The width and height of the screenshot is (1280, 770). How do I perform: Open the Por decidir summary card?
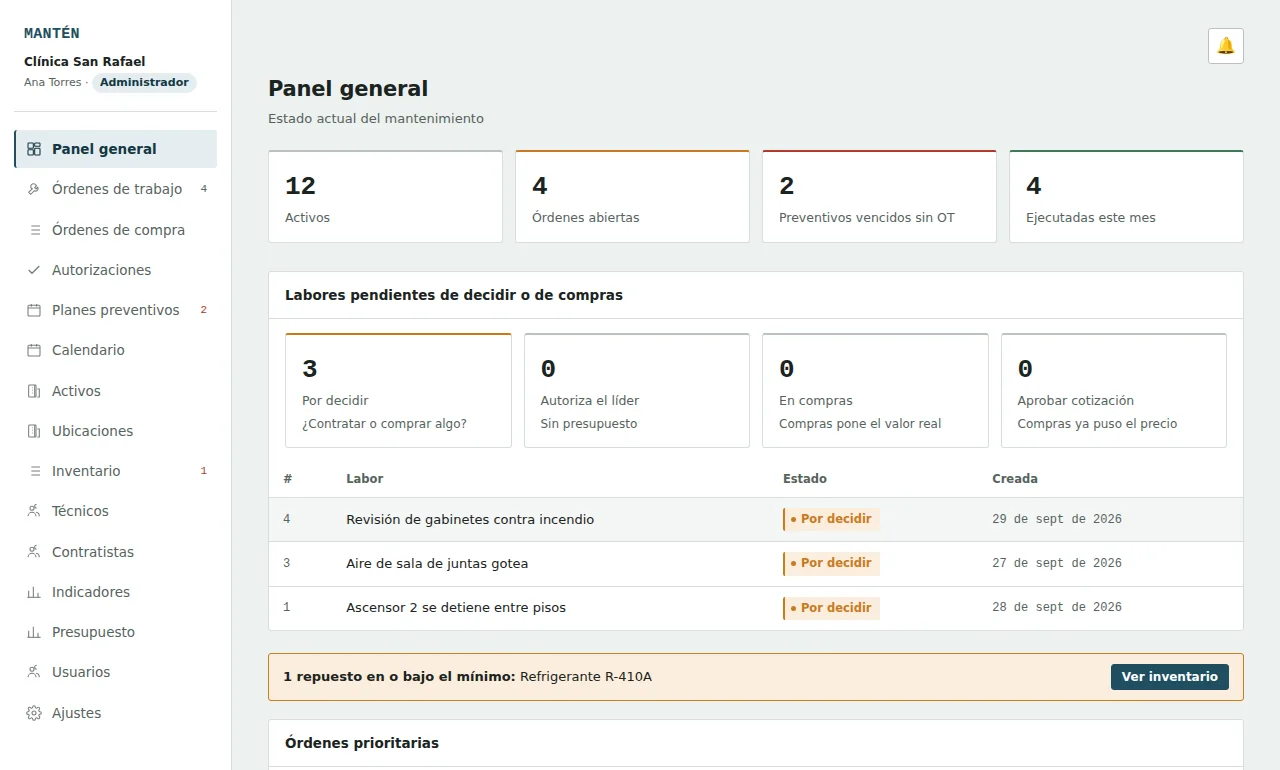pos(398,390)
